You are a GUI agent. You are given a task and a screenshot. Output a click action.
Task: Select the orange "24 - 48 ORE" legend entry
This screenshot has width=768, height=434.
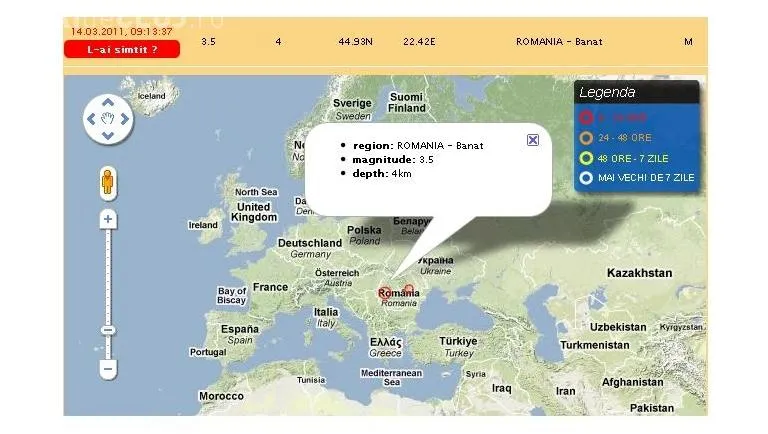[625, 137]
